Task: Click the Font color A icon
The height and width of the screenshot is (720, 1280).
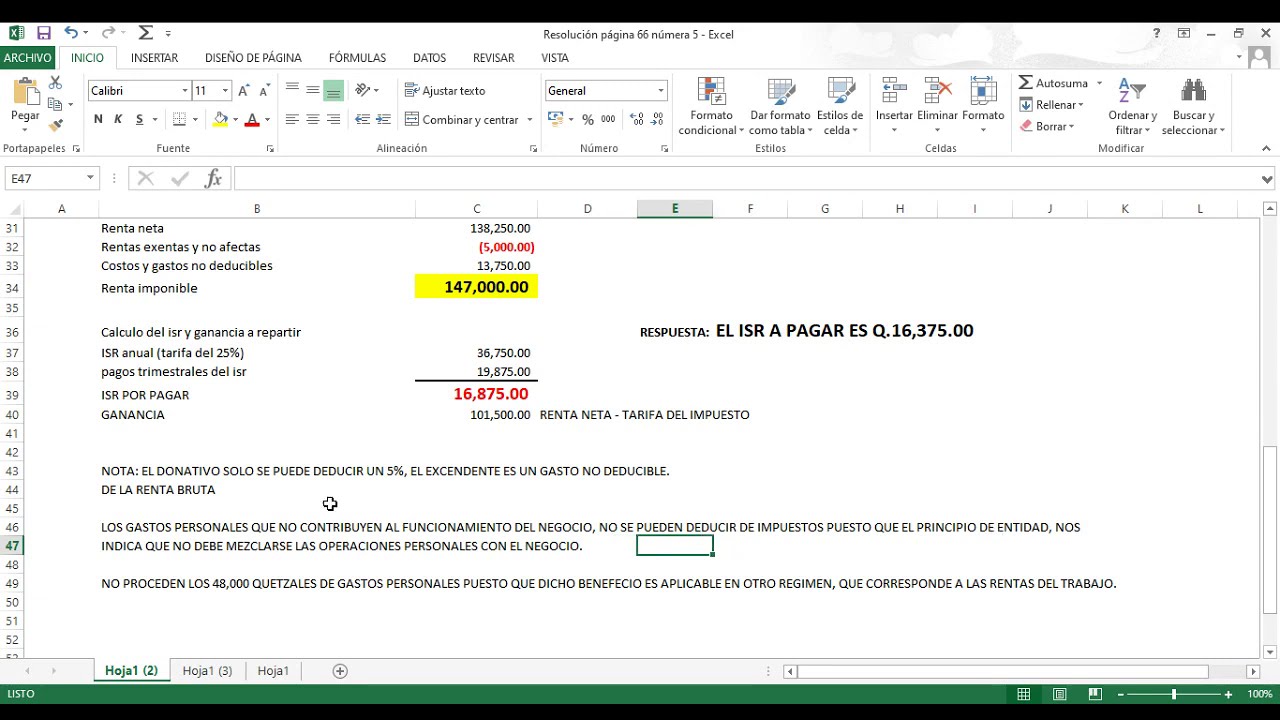Action: pos(252,120)
